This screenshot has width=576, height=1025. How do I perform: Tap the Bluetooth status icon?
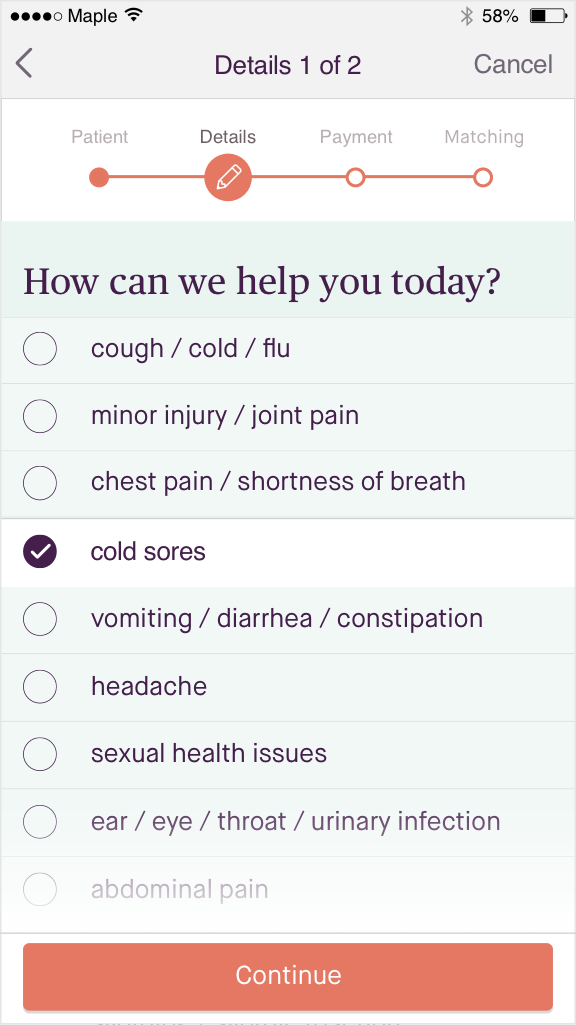coord(466,16)
